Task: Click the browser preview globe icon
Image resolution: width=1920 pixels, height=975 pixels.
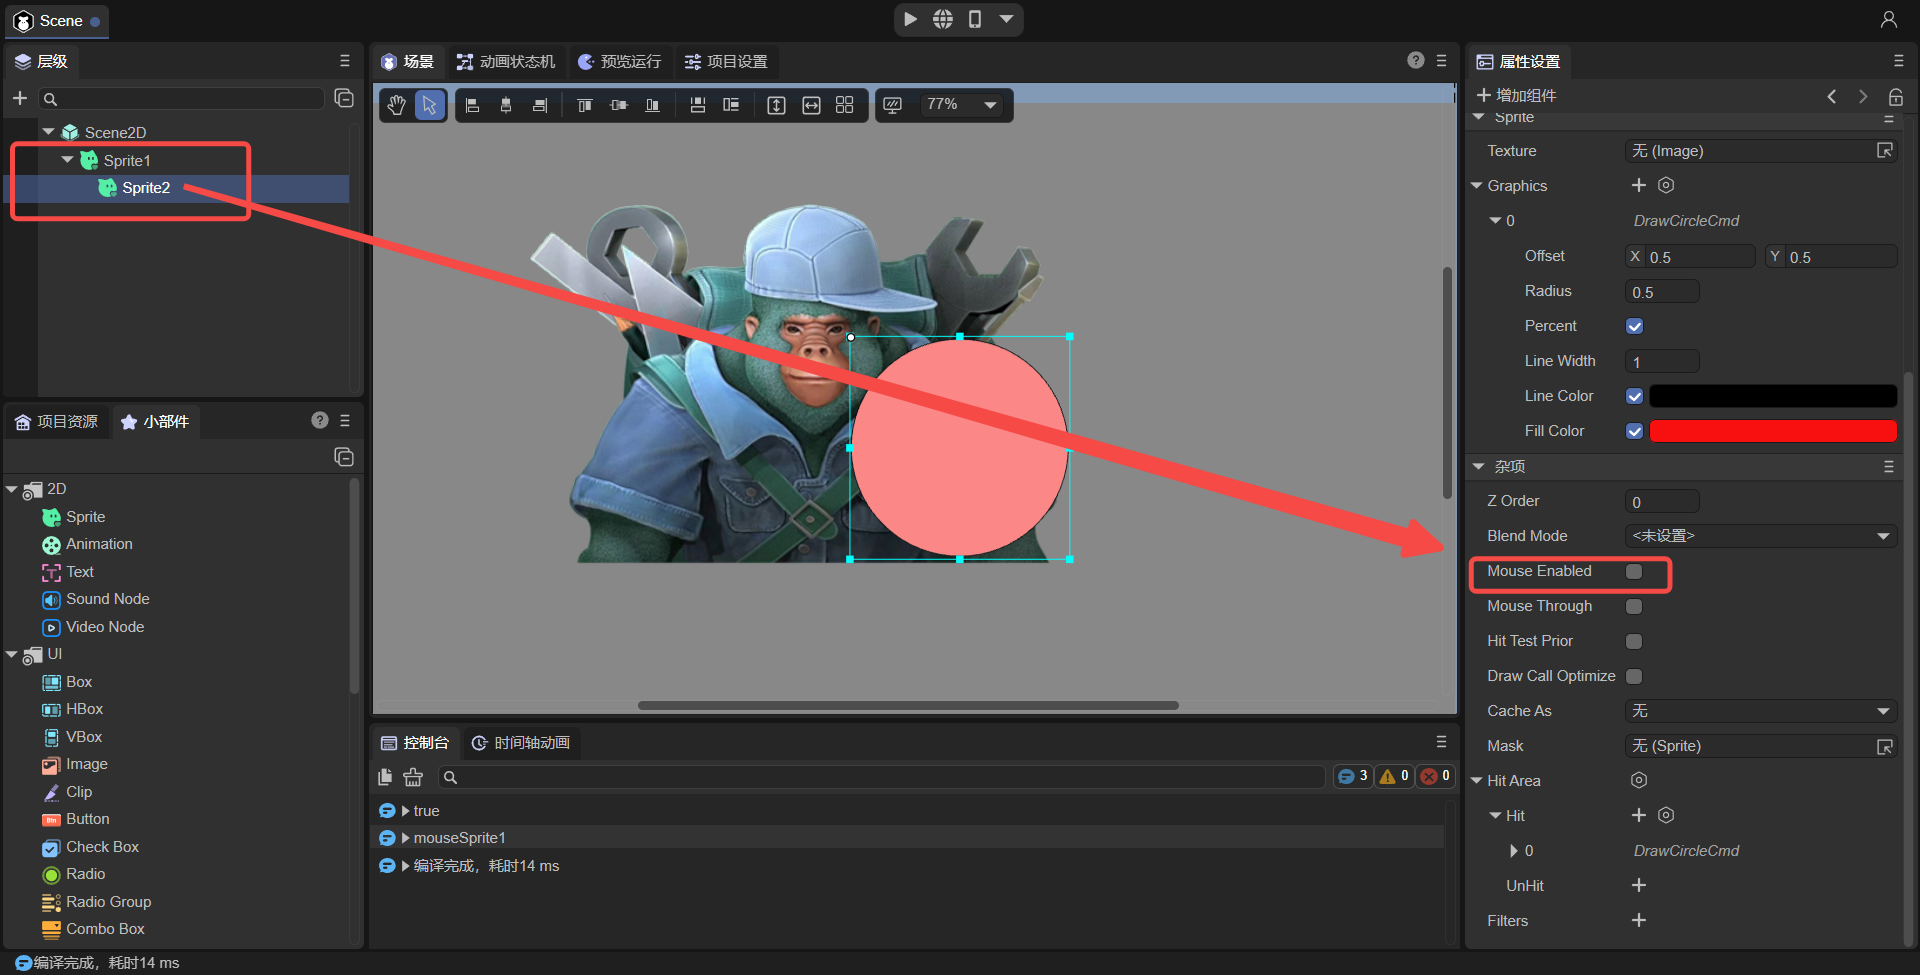Action: point(943,19)
